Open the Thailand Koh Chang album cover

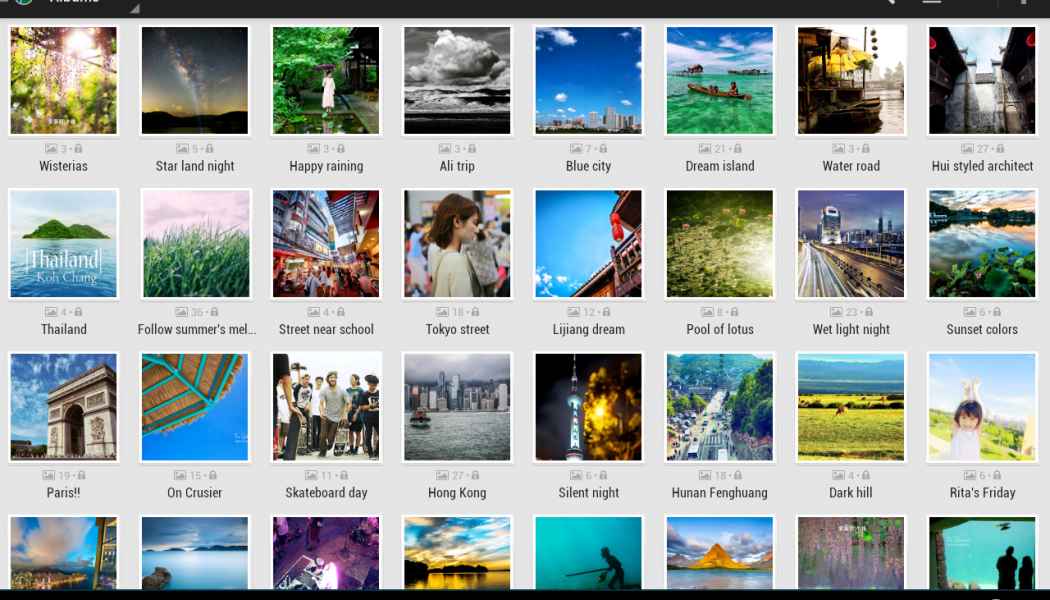(x=64, y=244)
